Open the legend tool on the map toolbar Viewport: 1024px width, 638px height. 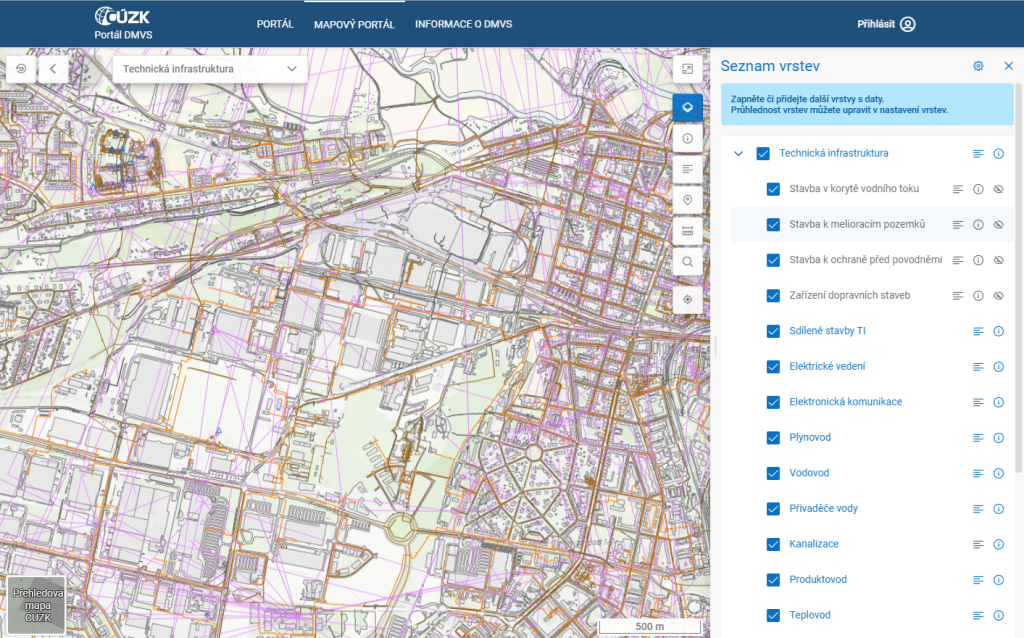pyautogui.click(x=687, y=169)
